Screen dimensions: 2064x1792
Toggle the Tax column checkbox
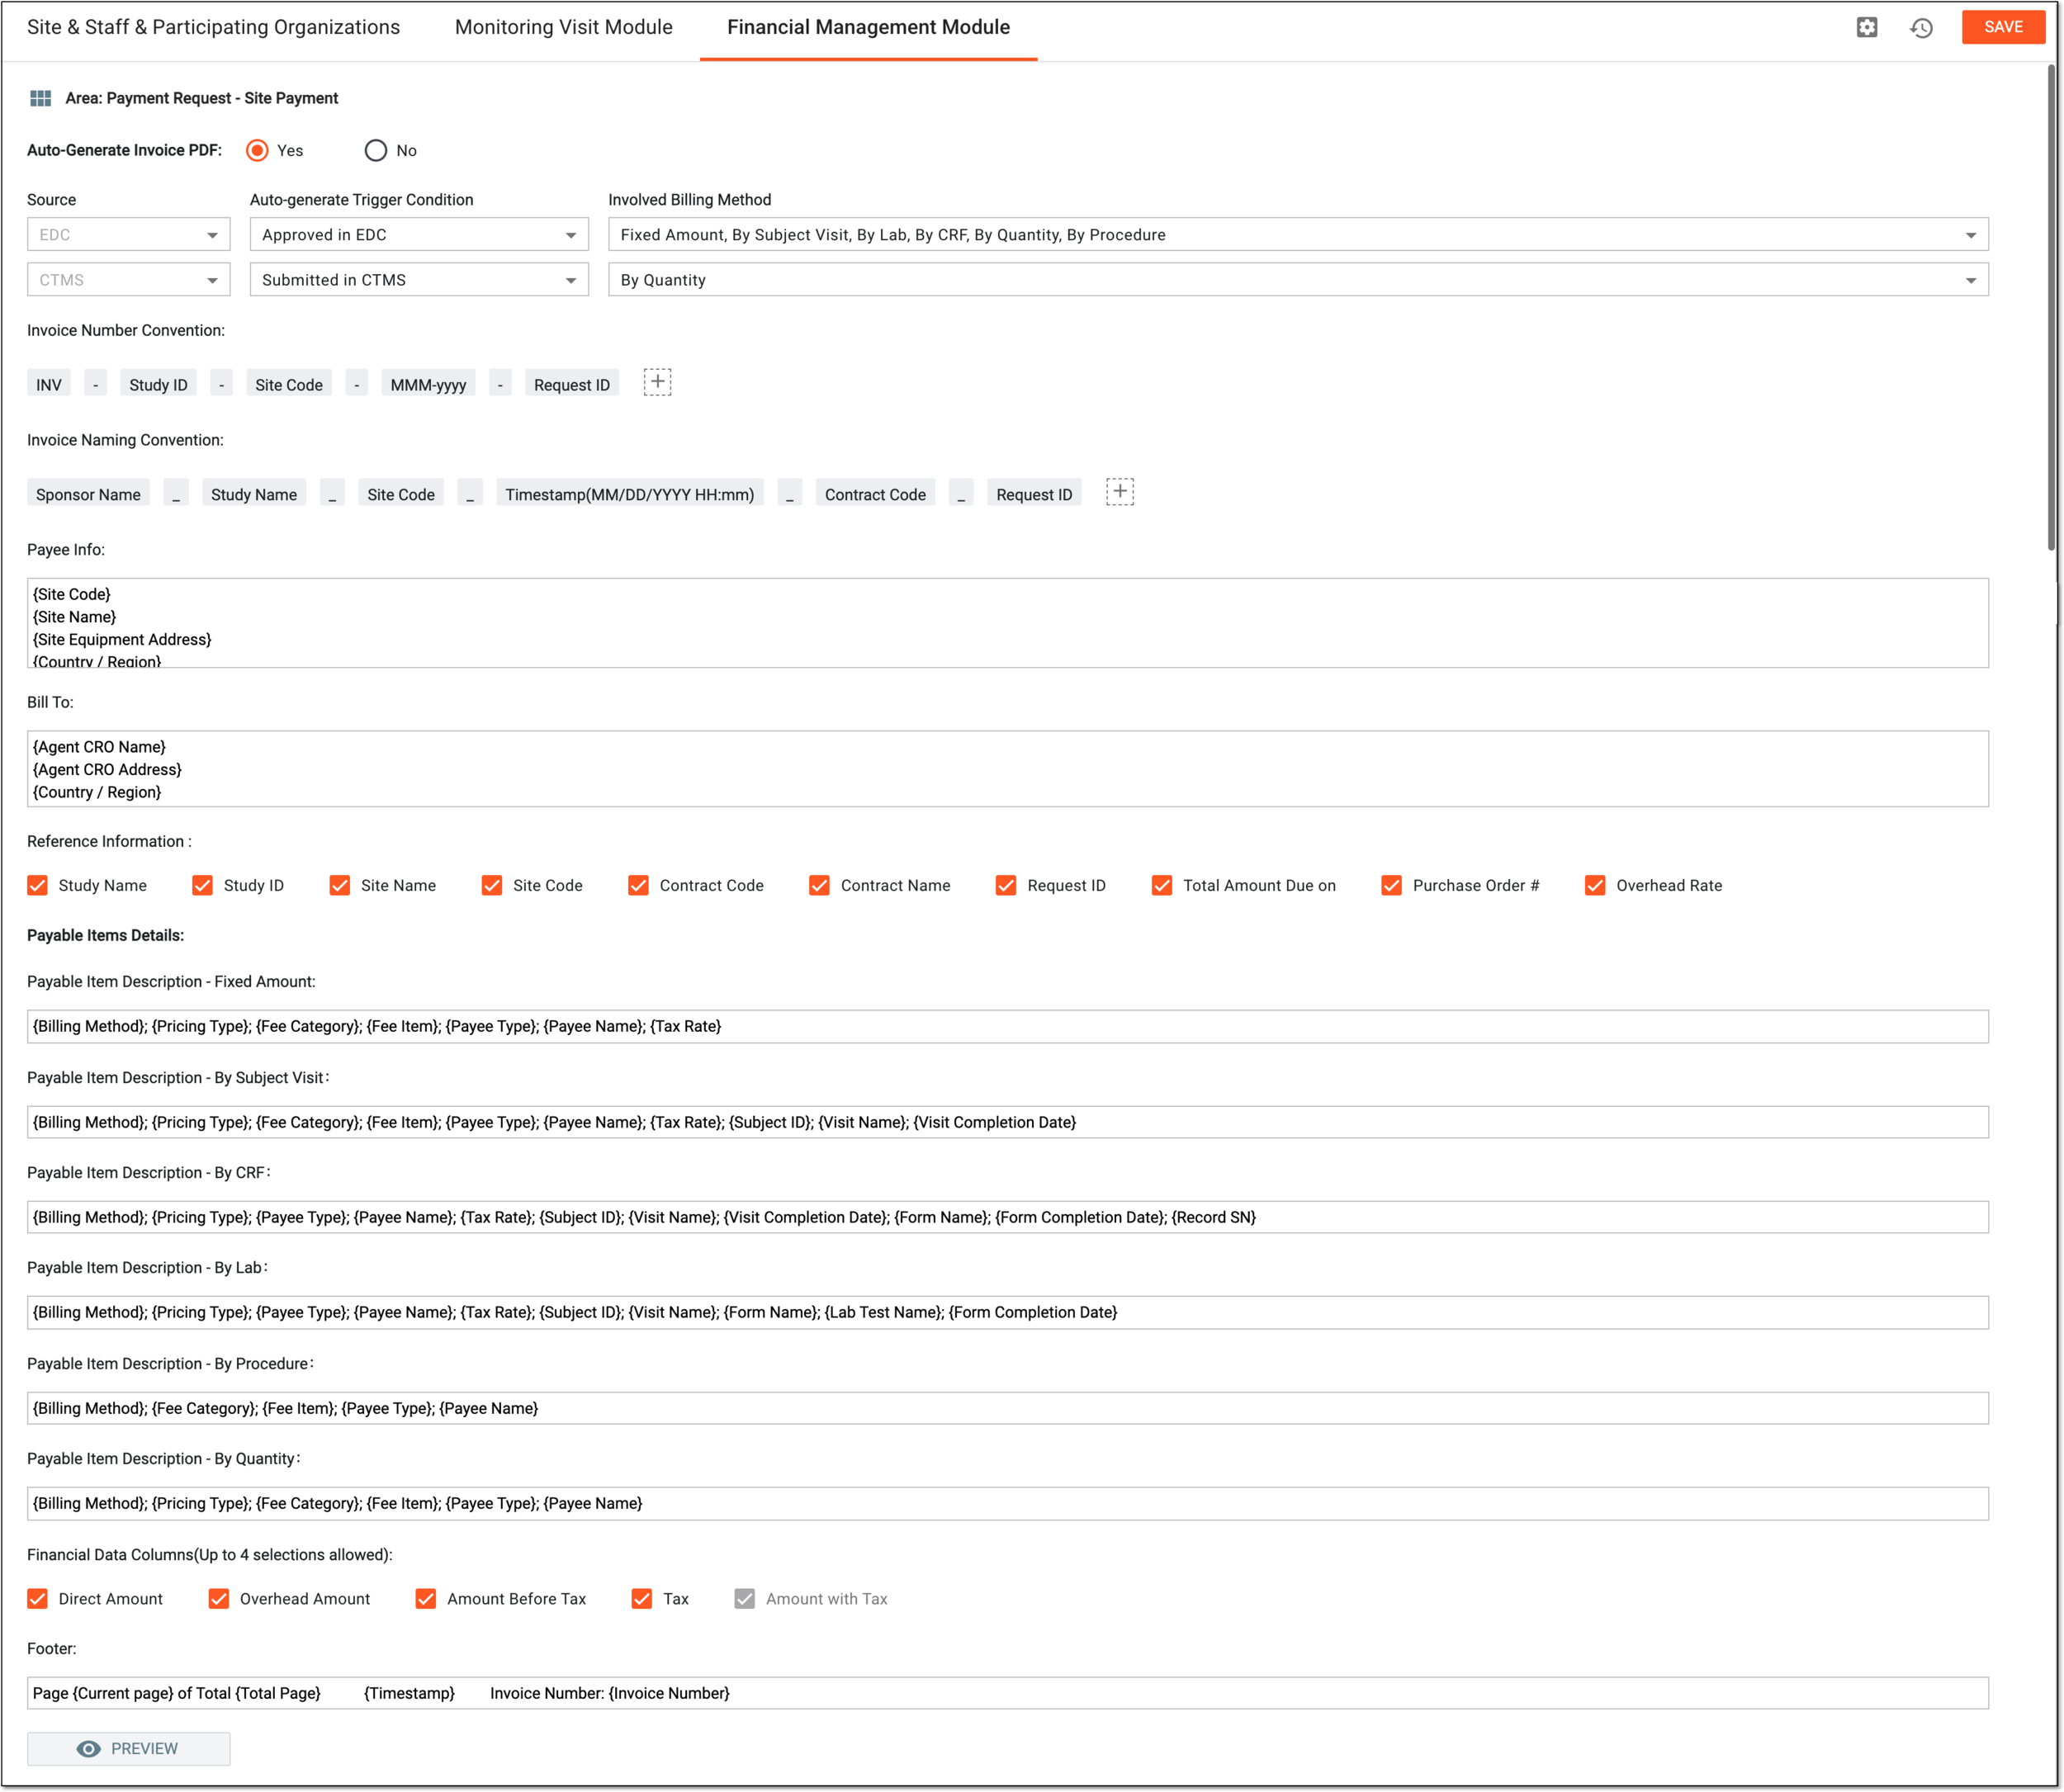(x=642, y=1598)
